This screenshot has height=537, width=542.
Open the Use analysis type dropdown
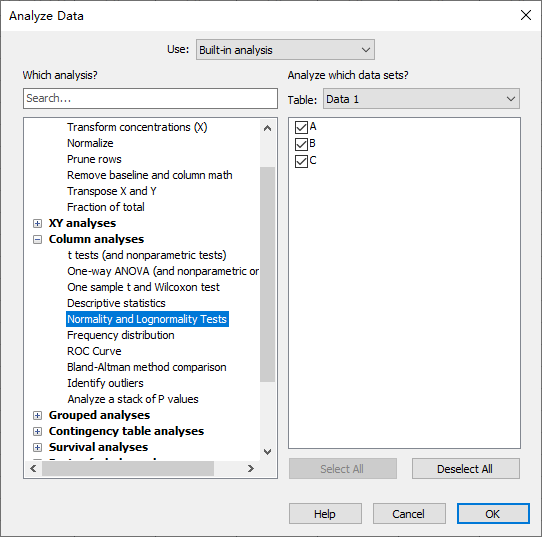click(x=285, y=50)
